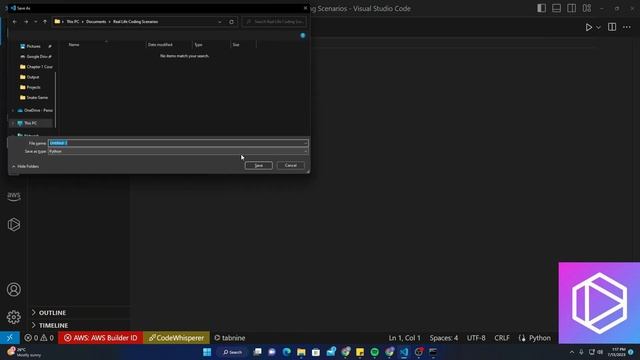Go up one folder level in dialog
This screenshot has width=640, height=360.
pos(45,22)
